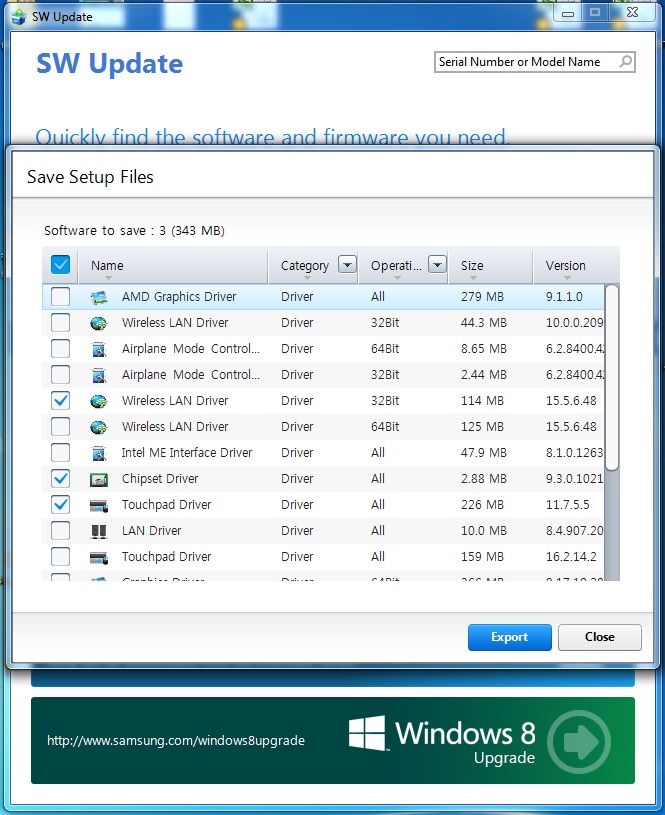This screenshot has height=815, width=665.
Task: Open the Operating system filter dropdown
Action: 437,265
